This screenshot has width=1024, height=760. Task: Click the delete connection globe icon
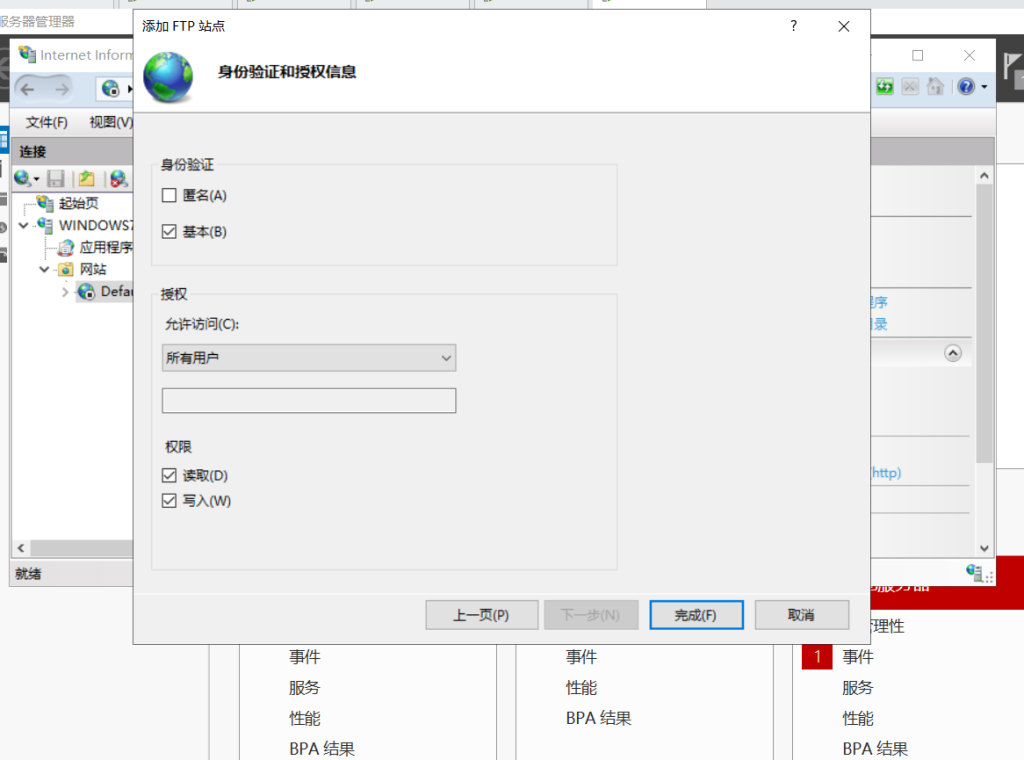point(119,179)
